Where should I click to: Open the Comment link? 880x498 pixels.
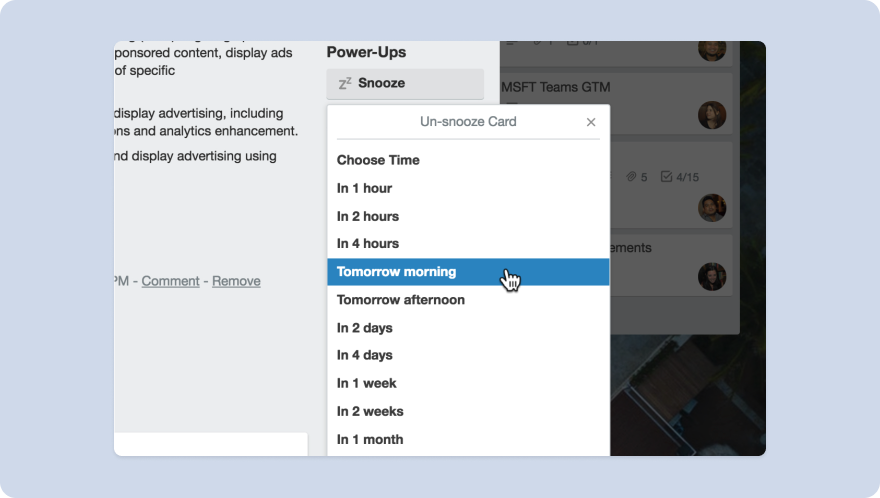170,281
